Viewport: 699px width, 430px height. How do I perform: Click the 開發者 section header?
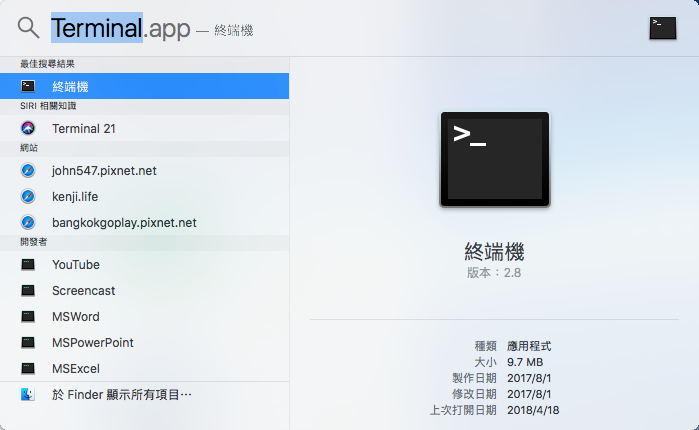(33, 242)
